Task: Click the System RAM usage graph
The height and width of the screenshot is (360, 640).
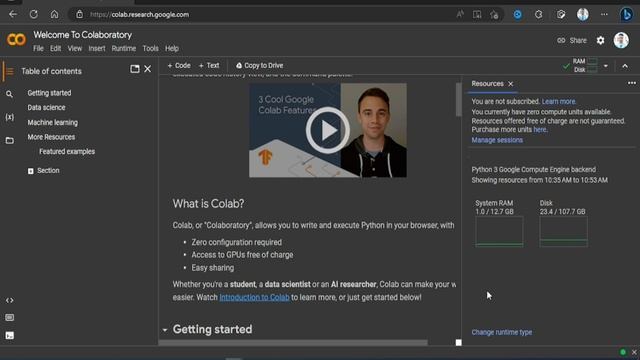Action: 499,232
